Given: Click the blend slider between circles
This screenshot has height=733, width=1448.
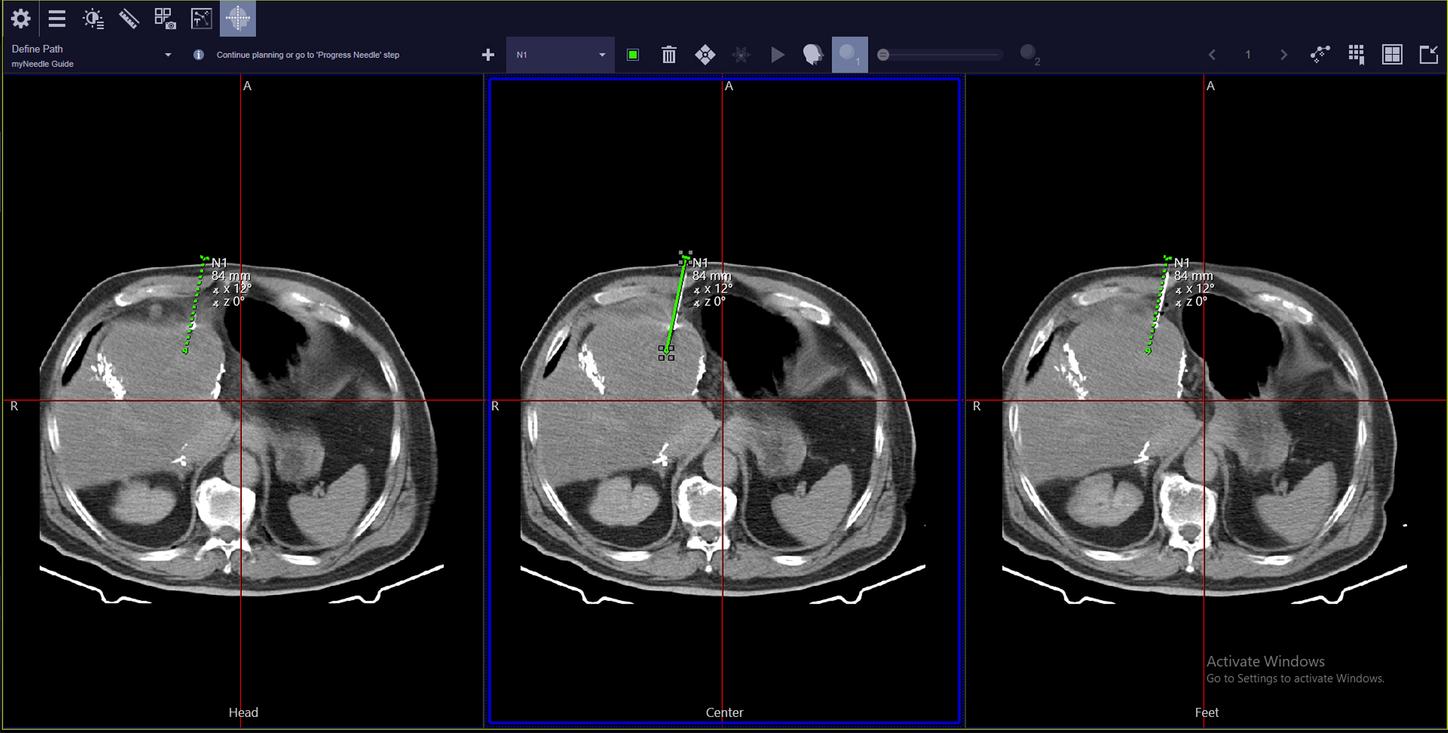Looking at the screenshot, I should (x=940, y=55).
